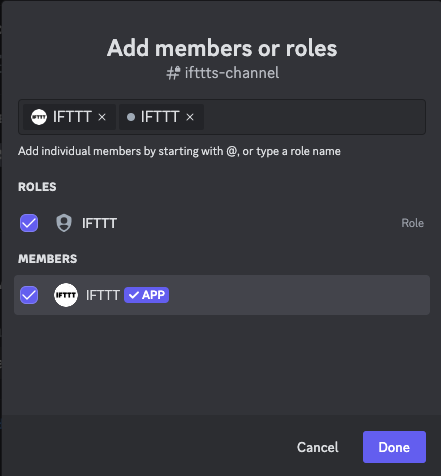
Task: Click the Done button
Action: pyautogui.click(x=394, y=447)
